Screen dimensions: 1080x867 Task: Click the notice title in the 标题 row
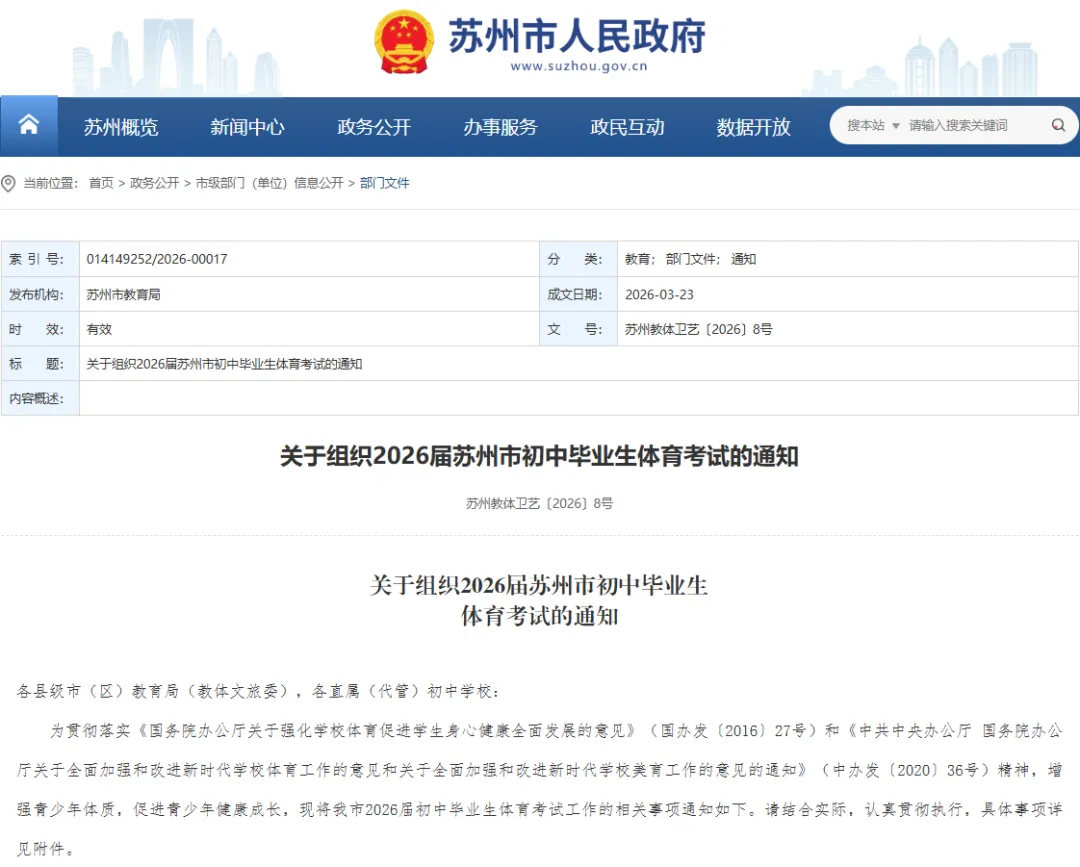(x=225, y=364)
